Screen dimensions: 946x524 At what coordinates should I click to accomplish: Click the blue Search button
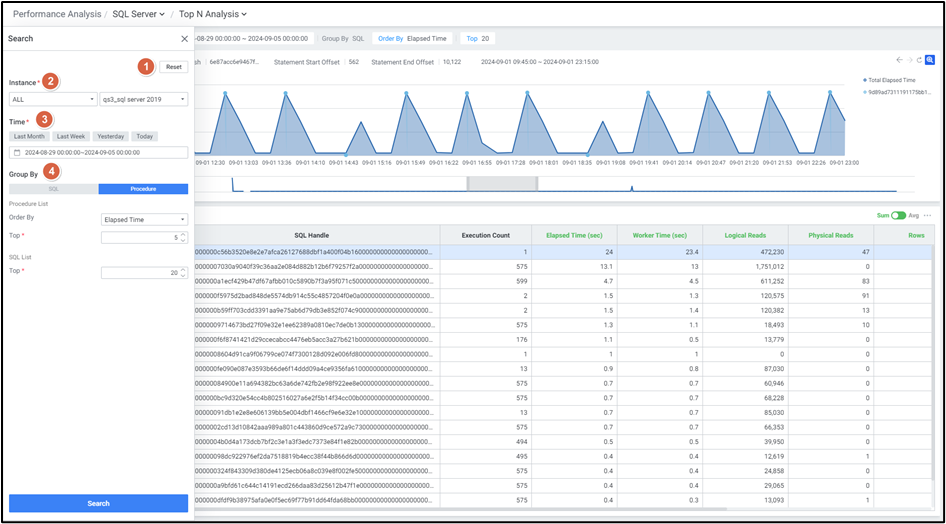(x=98, y=503)
